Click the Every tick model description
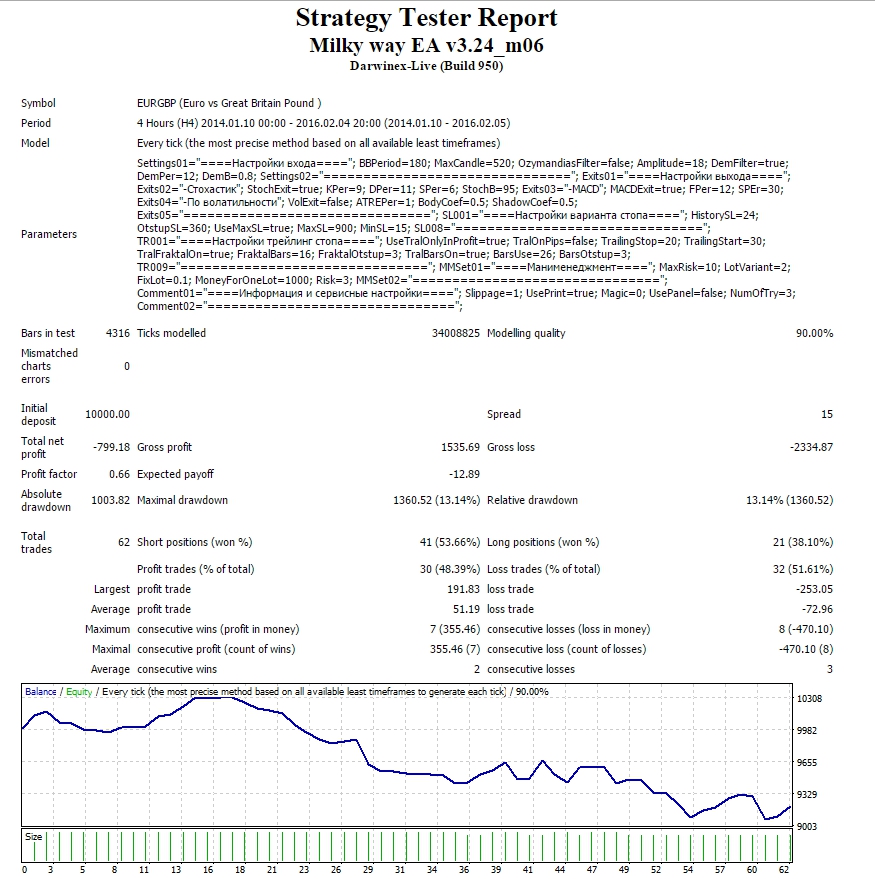The width and height of the screenshot is (875, 879). [x=318, y=144]
